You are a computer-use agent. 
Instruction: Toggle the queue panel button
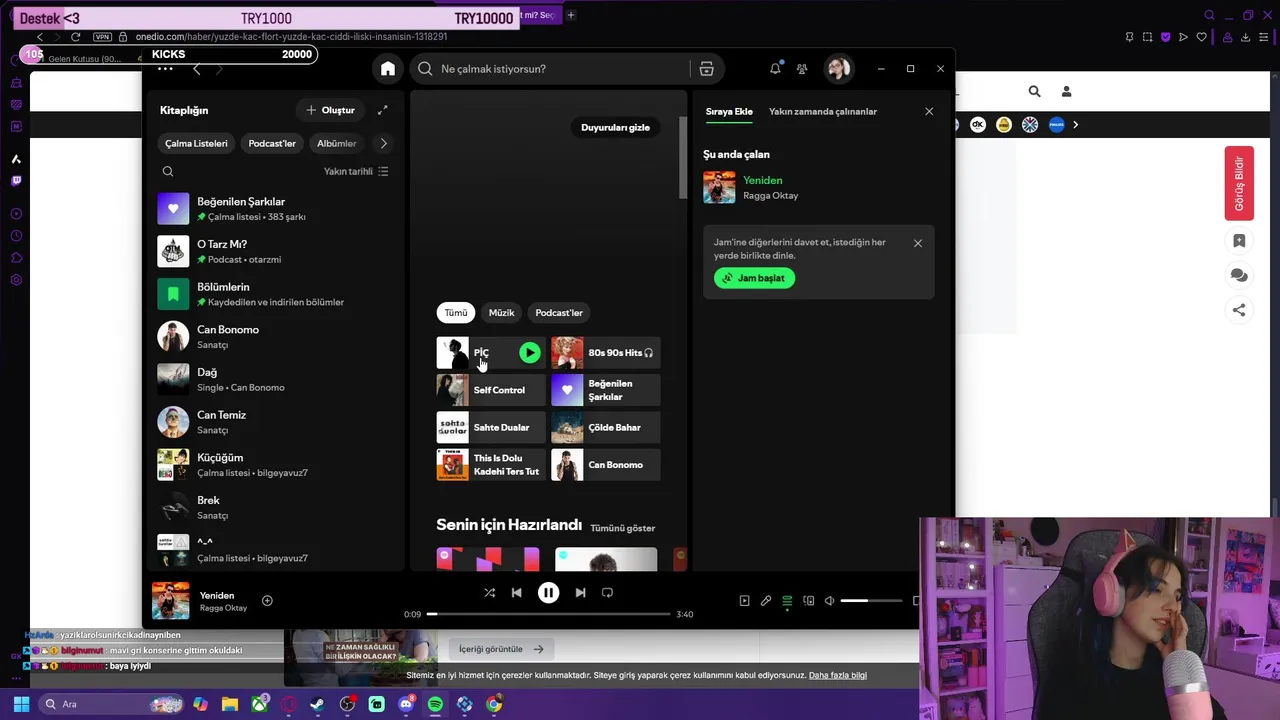pyautogui.click(x=787, y=601)
